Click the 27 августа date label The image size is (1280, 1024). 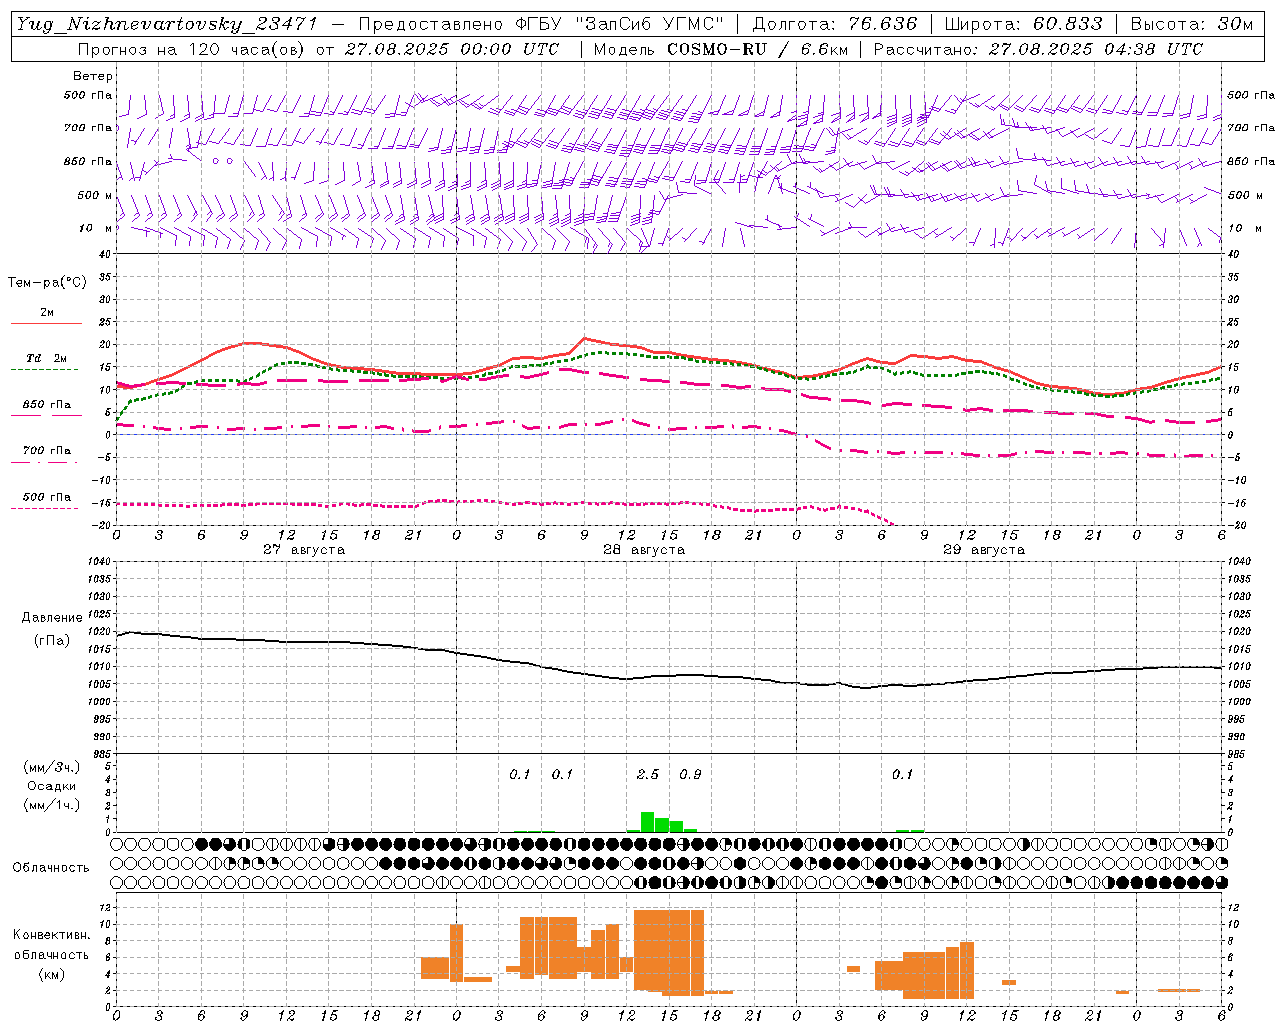(x=304, y=550)
